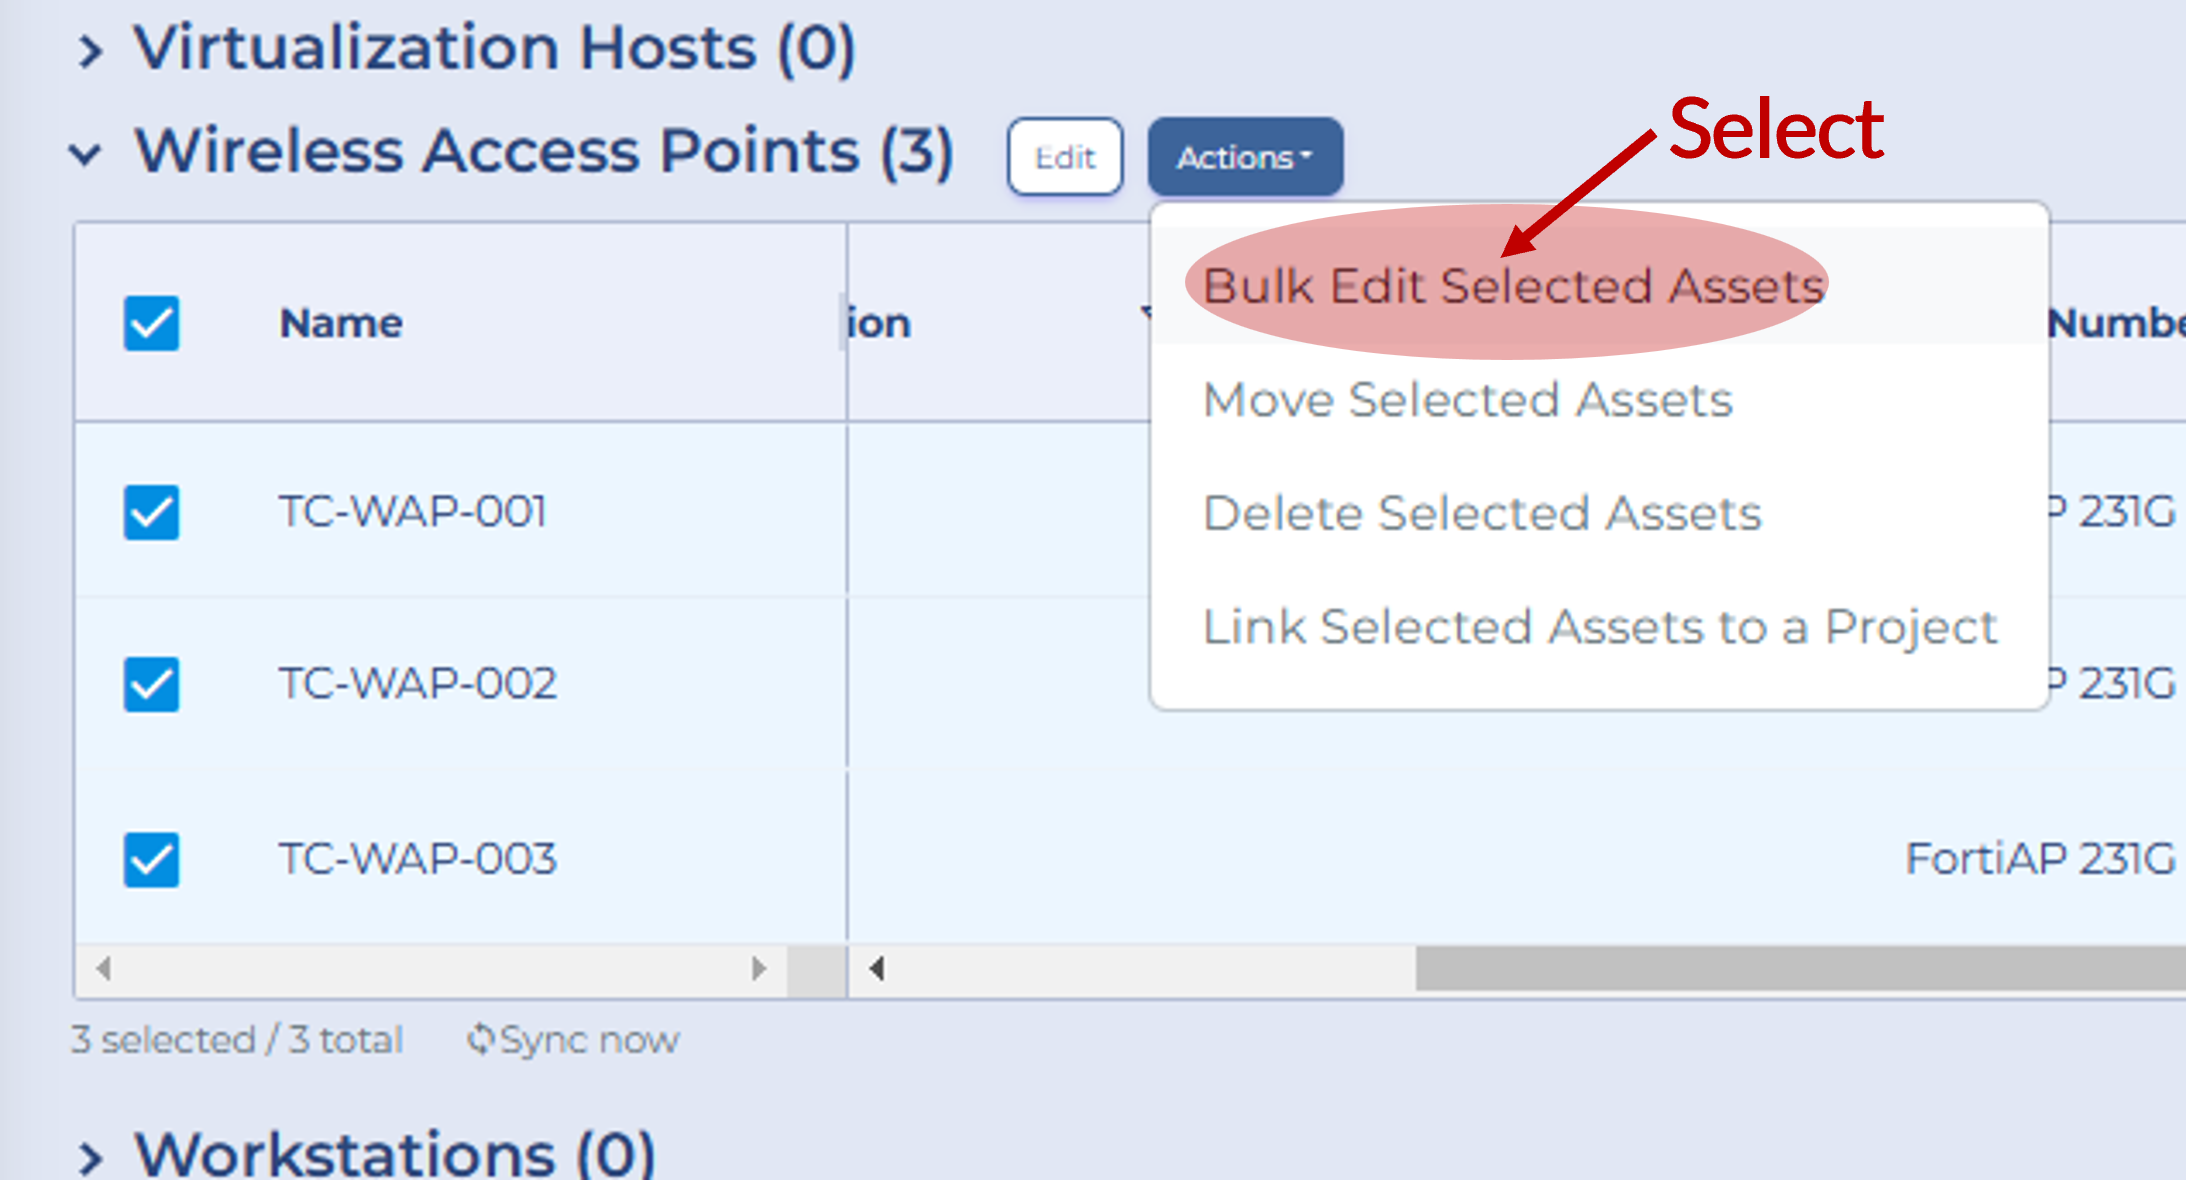
Task: Uncheck the TC-WAP-003 row checkbox
Action: click(x=152, y=860)
